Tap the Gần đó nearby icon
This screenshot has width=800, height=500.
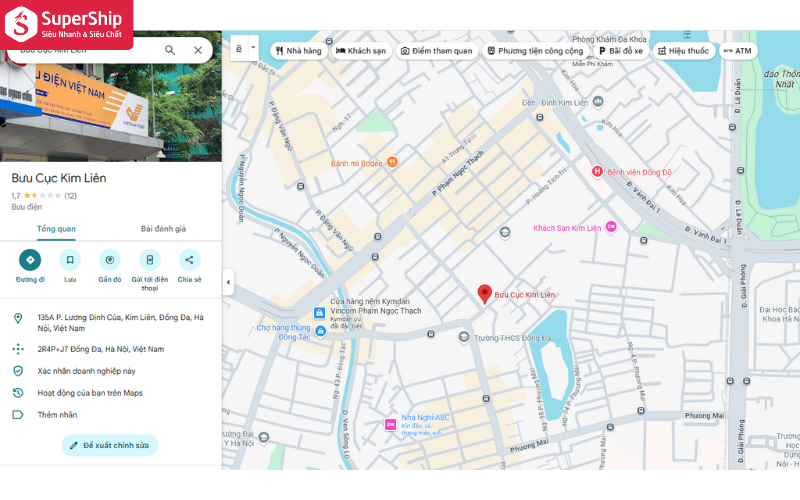[110, 260]
